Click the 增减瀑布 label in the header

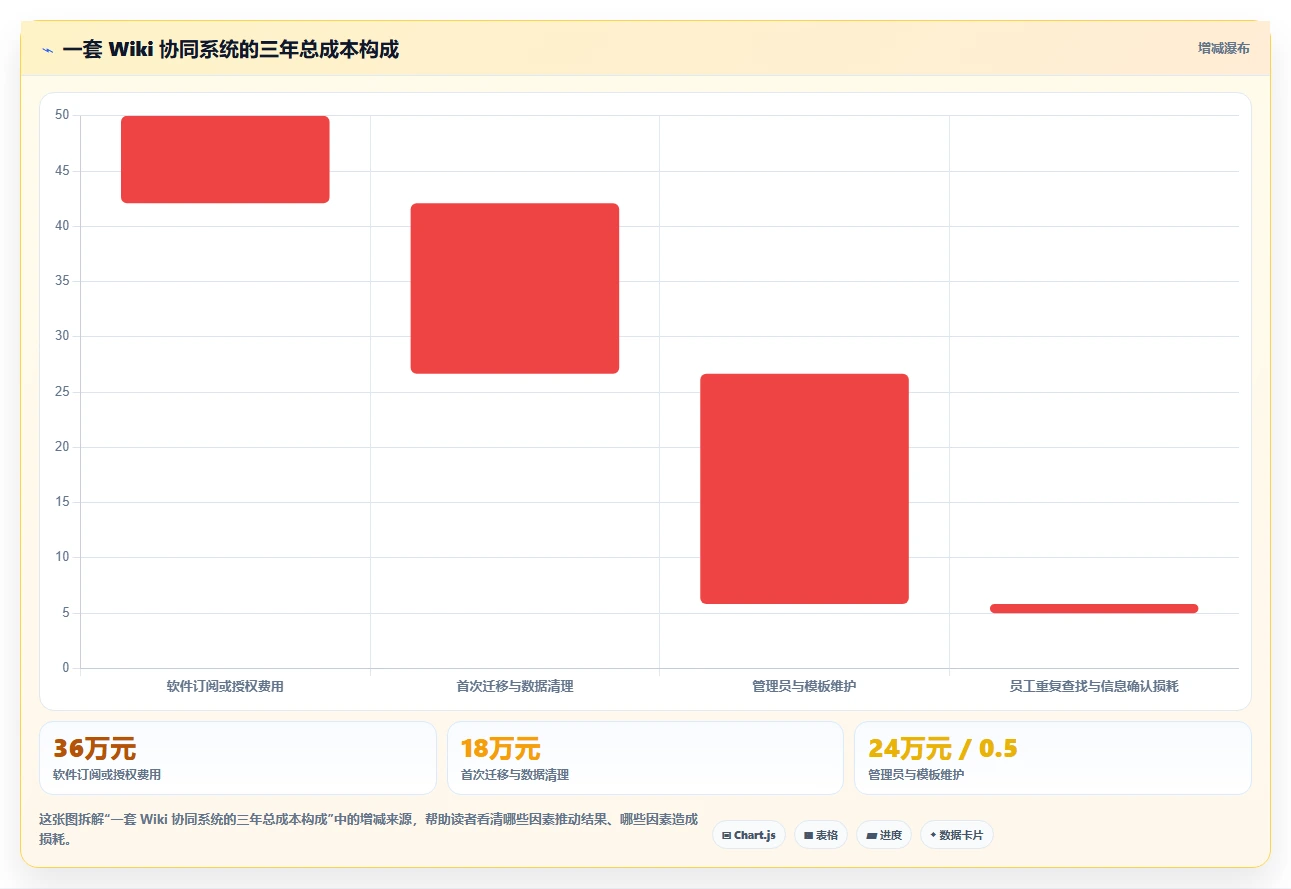1223,48
